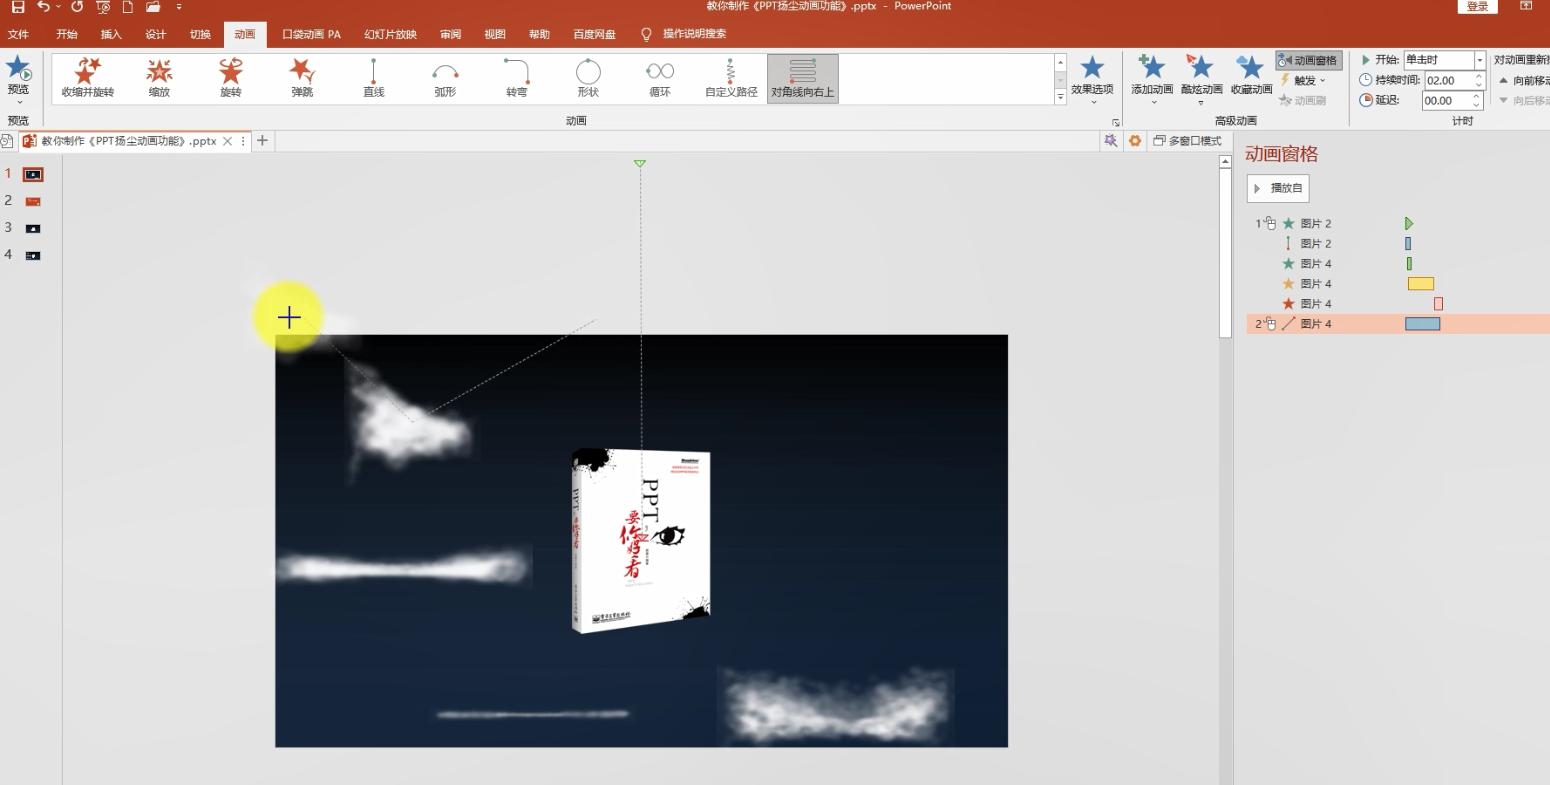Screen dimensions: 1550x785
Task: Apply the 收缩并旋转 animation
Action: pos(86,78)
